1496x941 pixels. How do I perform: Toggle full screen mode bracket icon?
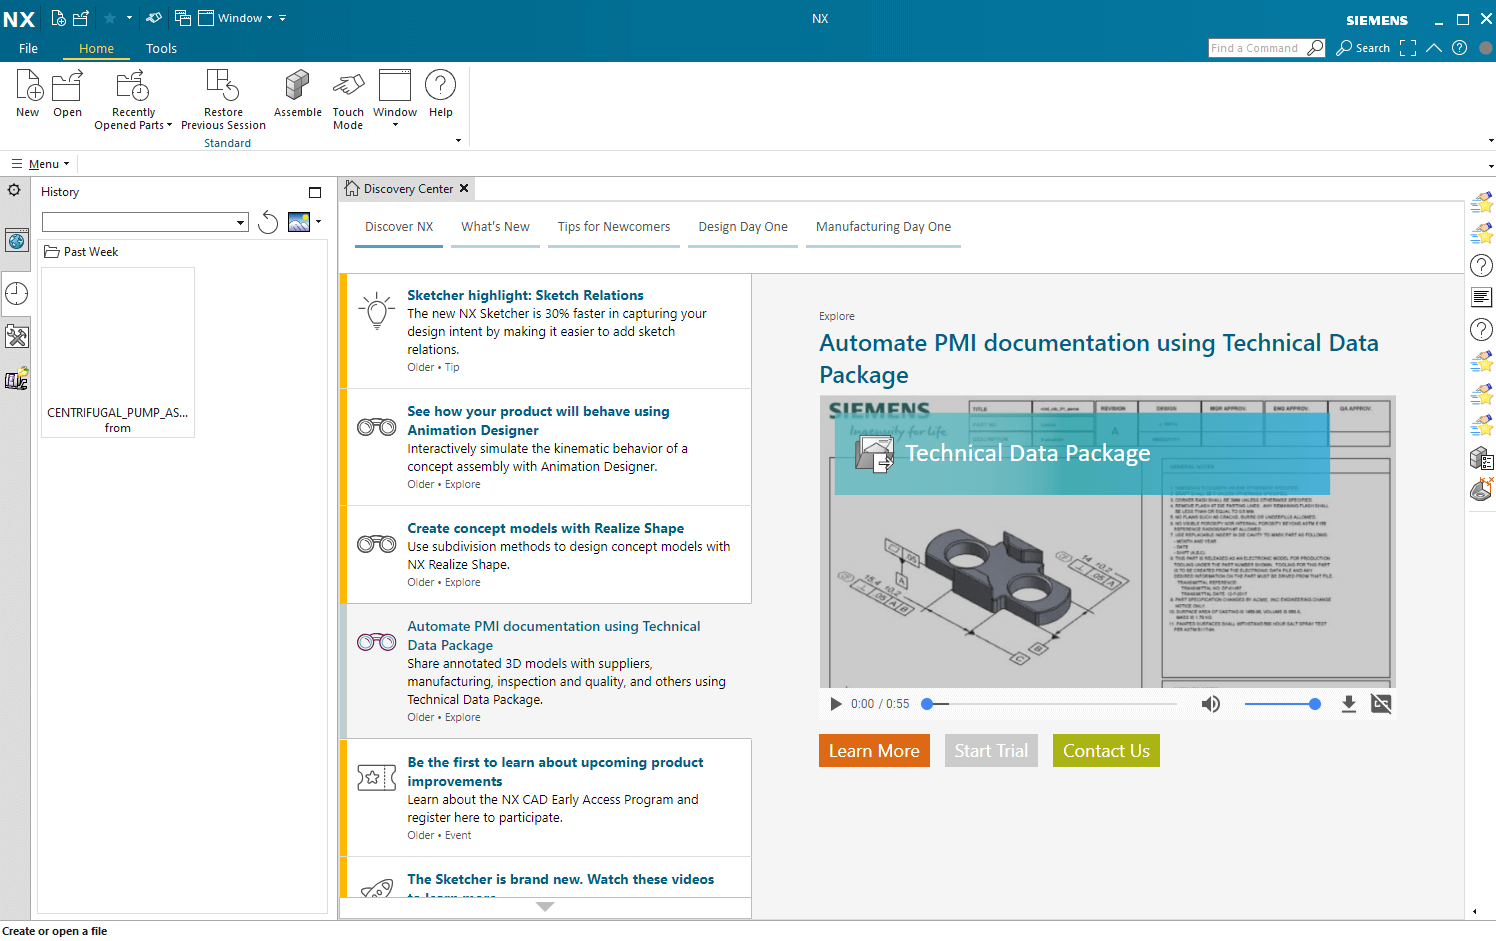pos(1408,48)
